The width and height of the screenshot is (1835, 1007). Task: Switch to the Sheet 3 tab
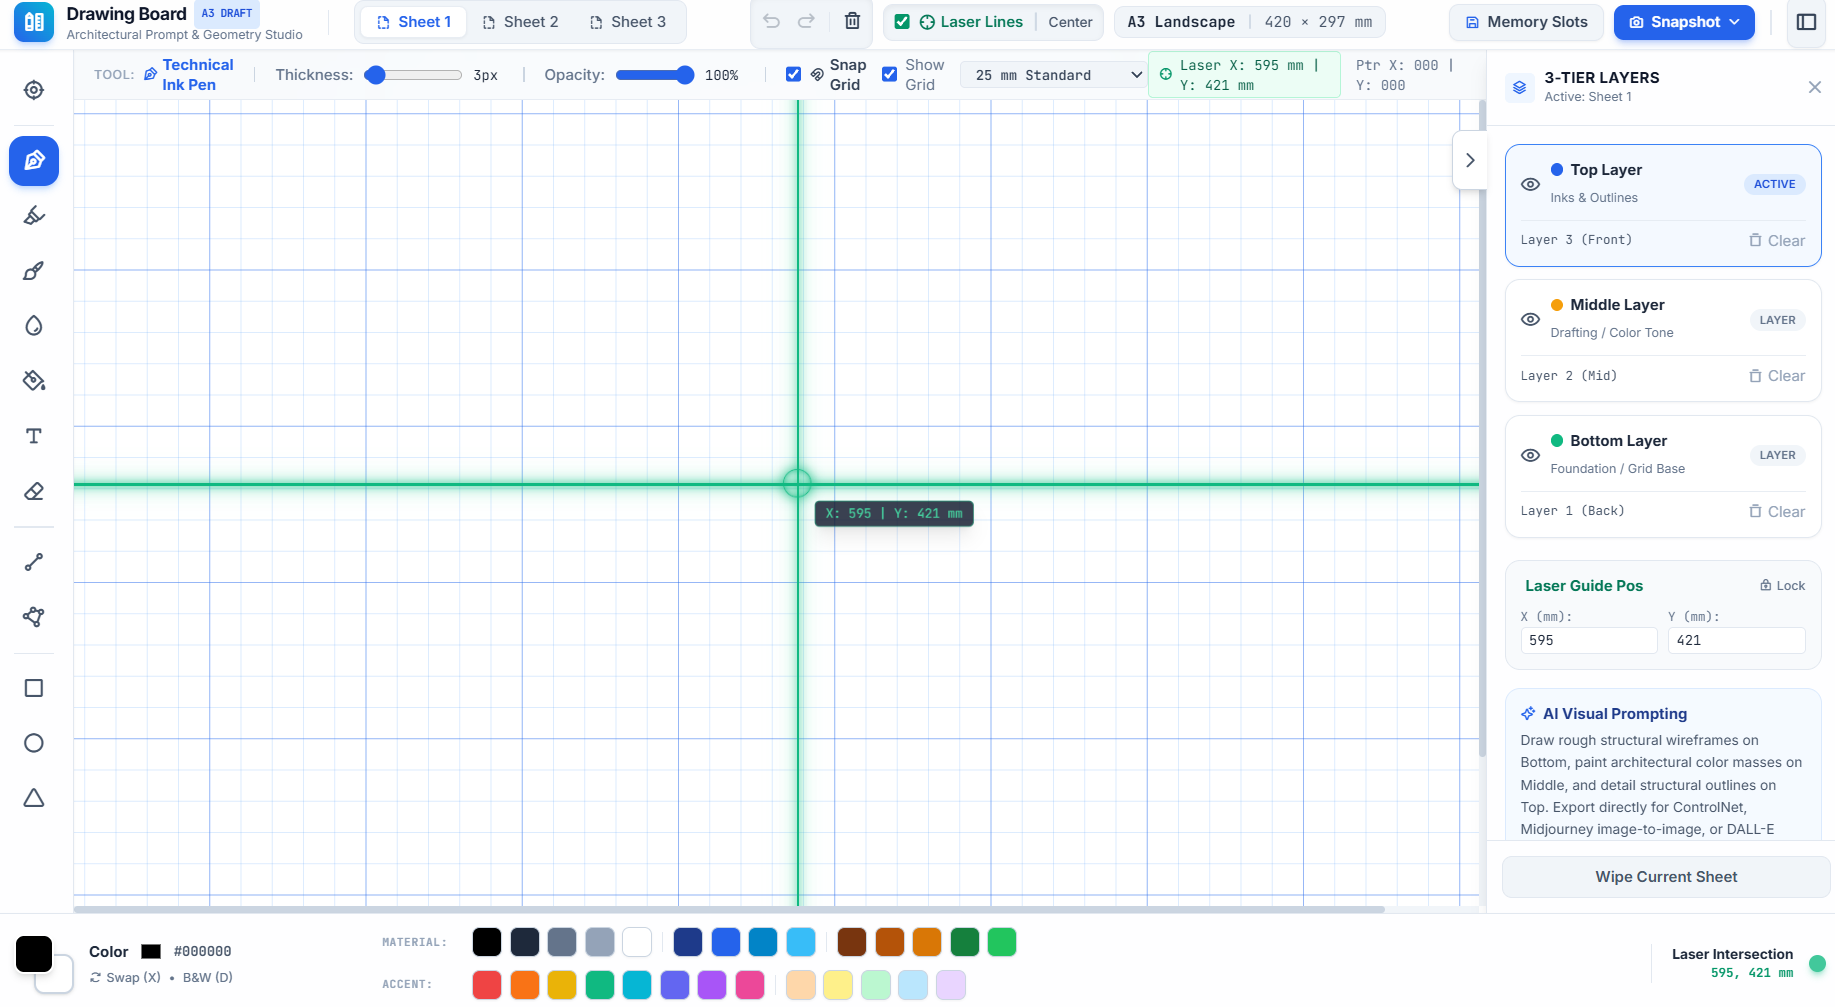tap(628, 22)
